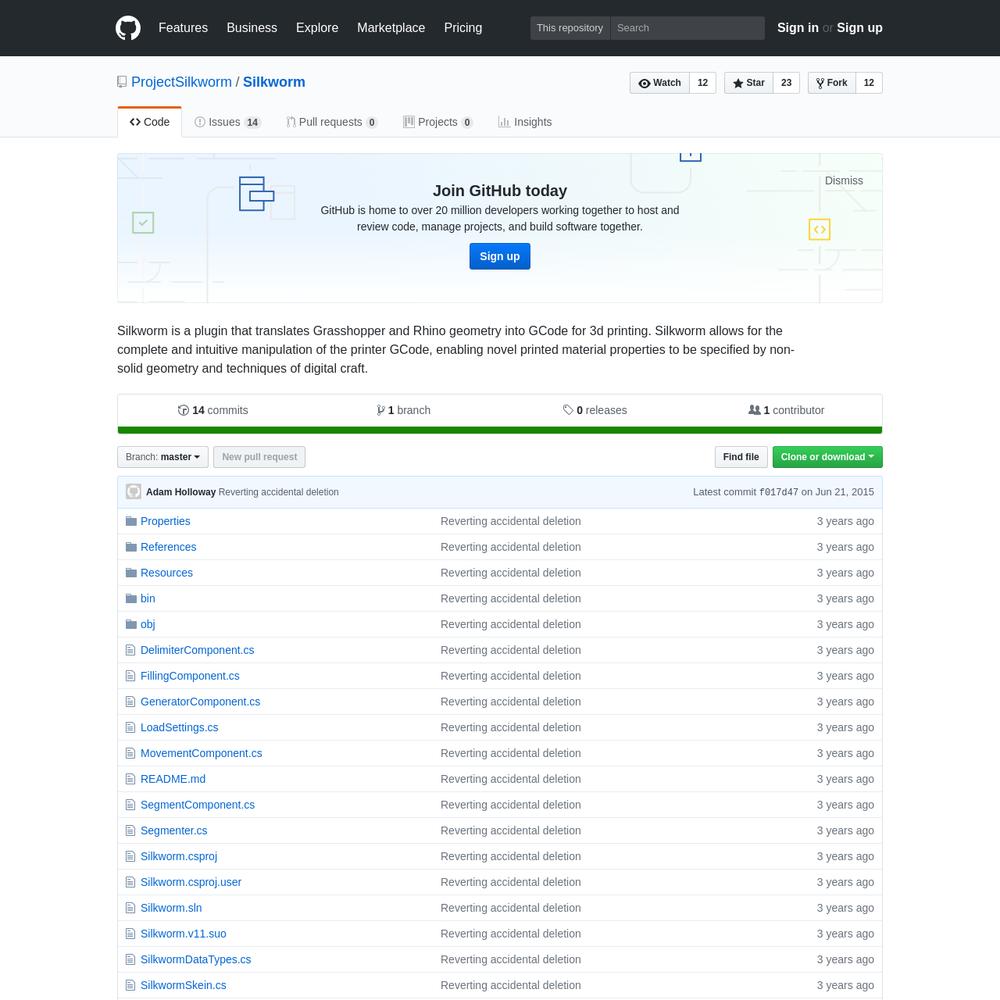Open Silkworm.v11.suo file
The height and width of the screenshot is (1000, 1000).
click(183, 934)
